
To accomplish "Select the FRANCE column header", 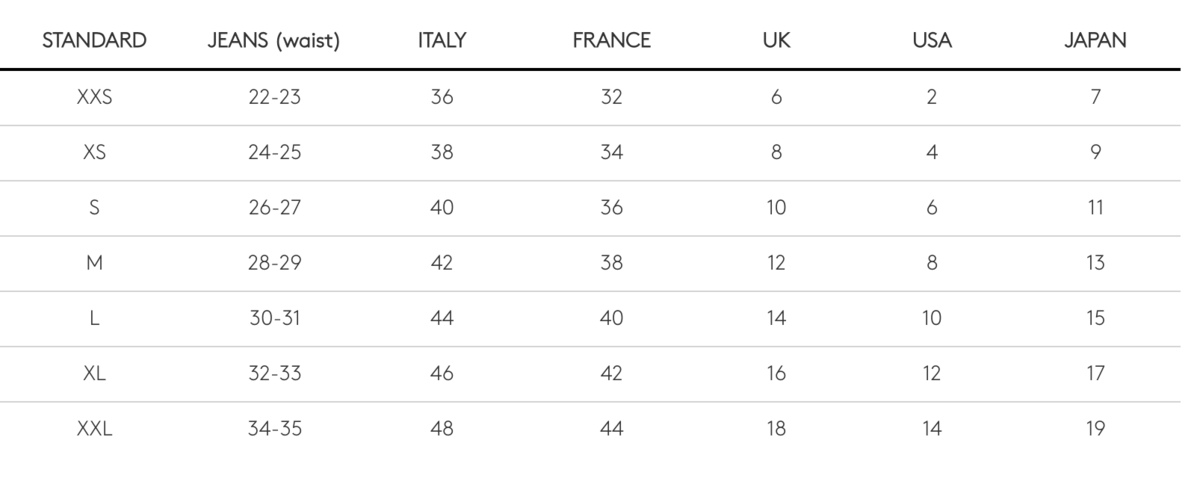I will coord(611,41).
